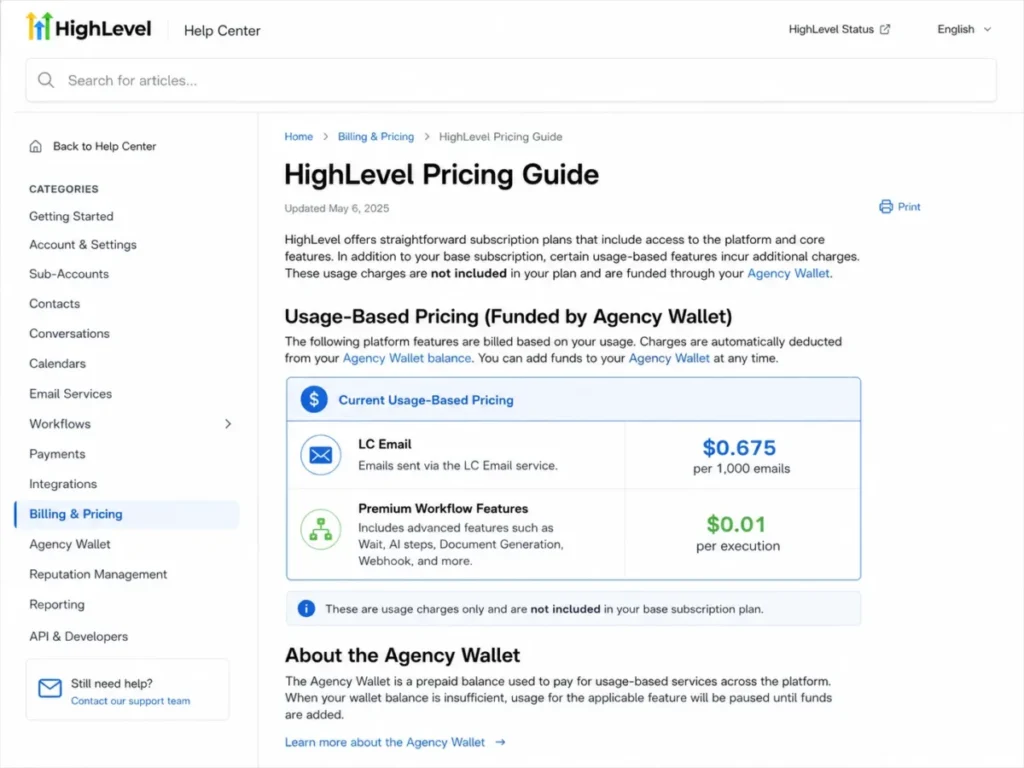Open the Email Services category
The width and height of the screenshot is (1024, 768).
click(x=71, y=394)
